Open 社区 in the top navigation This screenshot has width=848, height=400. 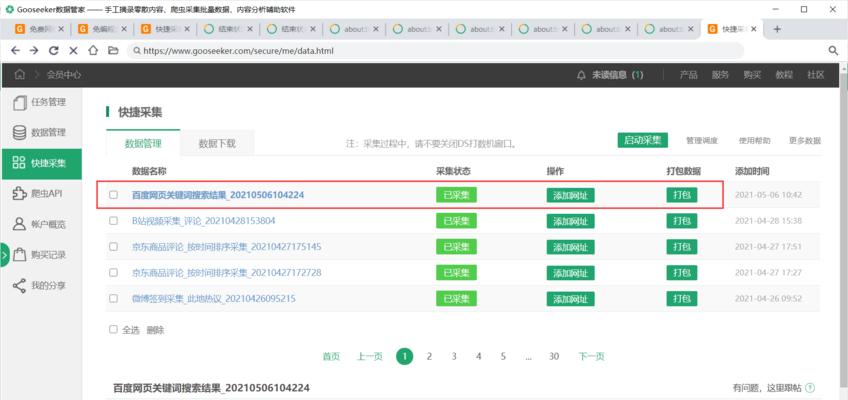click(816, 75)
